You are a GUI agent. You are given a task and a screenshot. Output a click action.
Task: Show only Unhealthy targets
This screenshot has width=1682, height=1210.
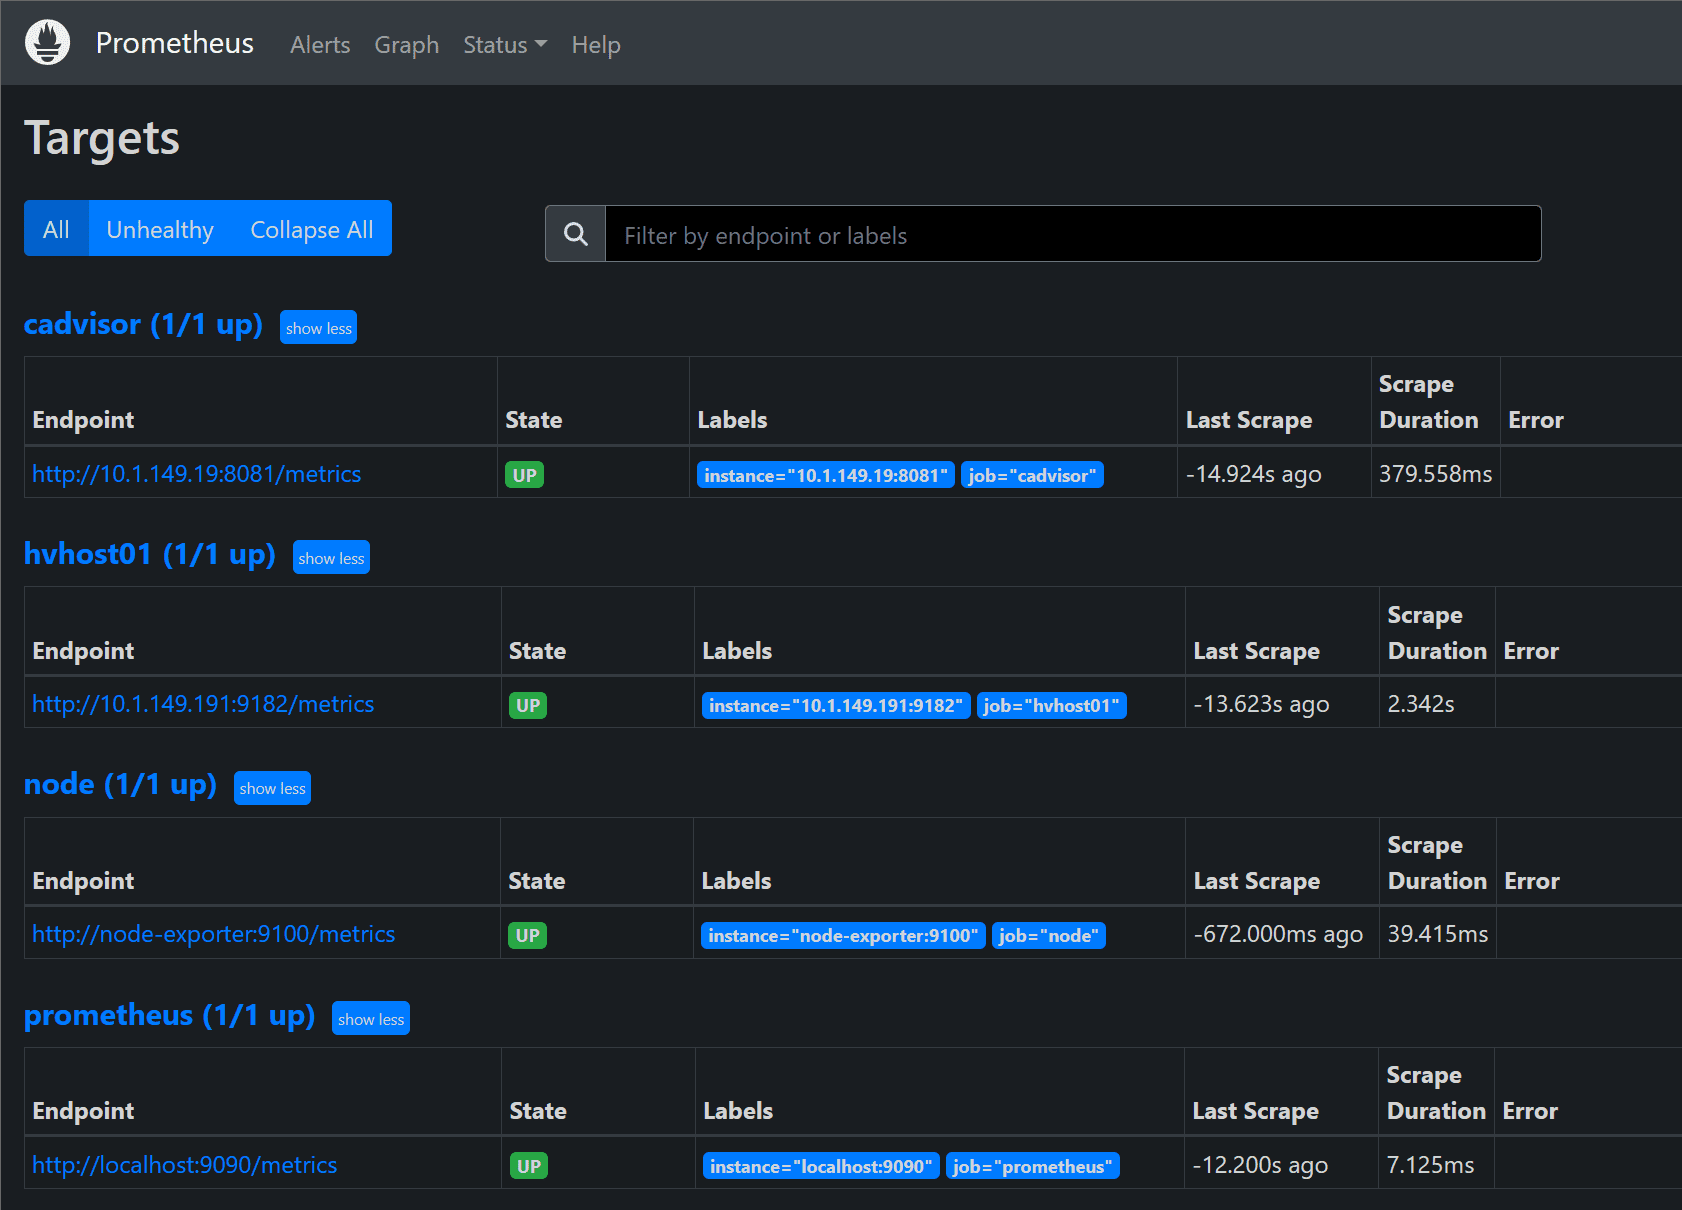point(160,229)
